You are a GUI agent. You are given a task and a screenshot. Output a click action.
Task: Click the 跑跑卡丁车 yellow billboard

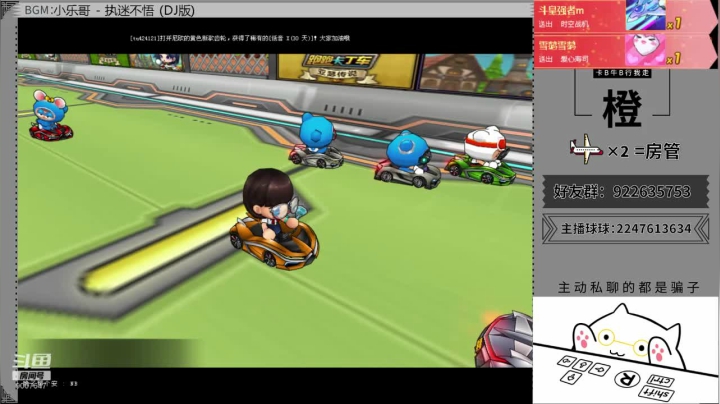point(347,70)
